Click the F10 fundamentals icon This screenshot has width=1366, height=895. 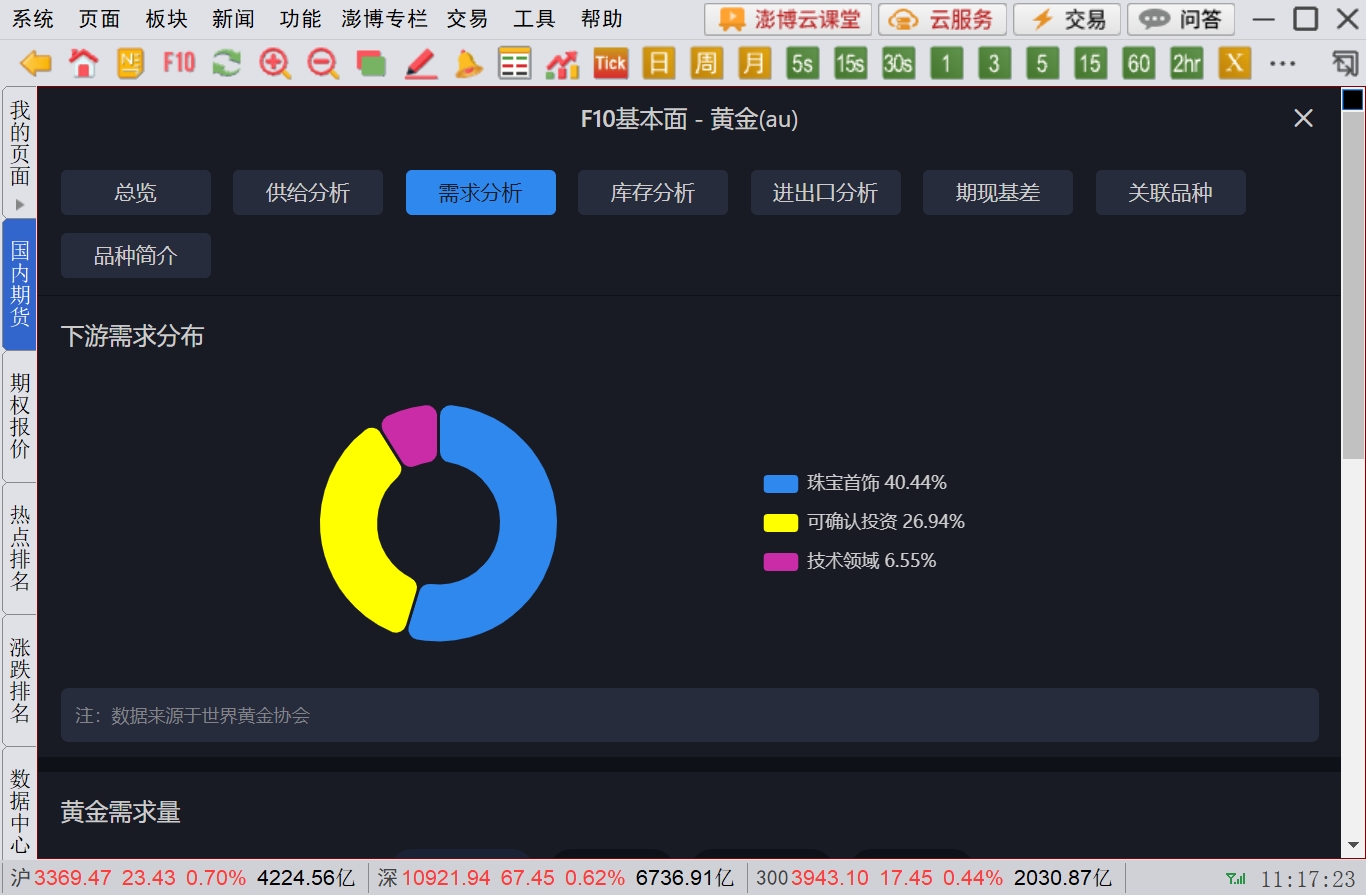[x=179, y=63]
